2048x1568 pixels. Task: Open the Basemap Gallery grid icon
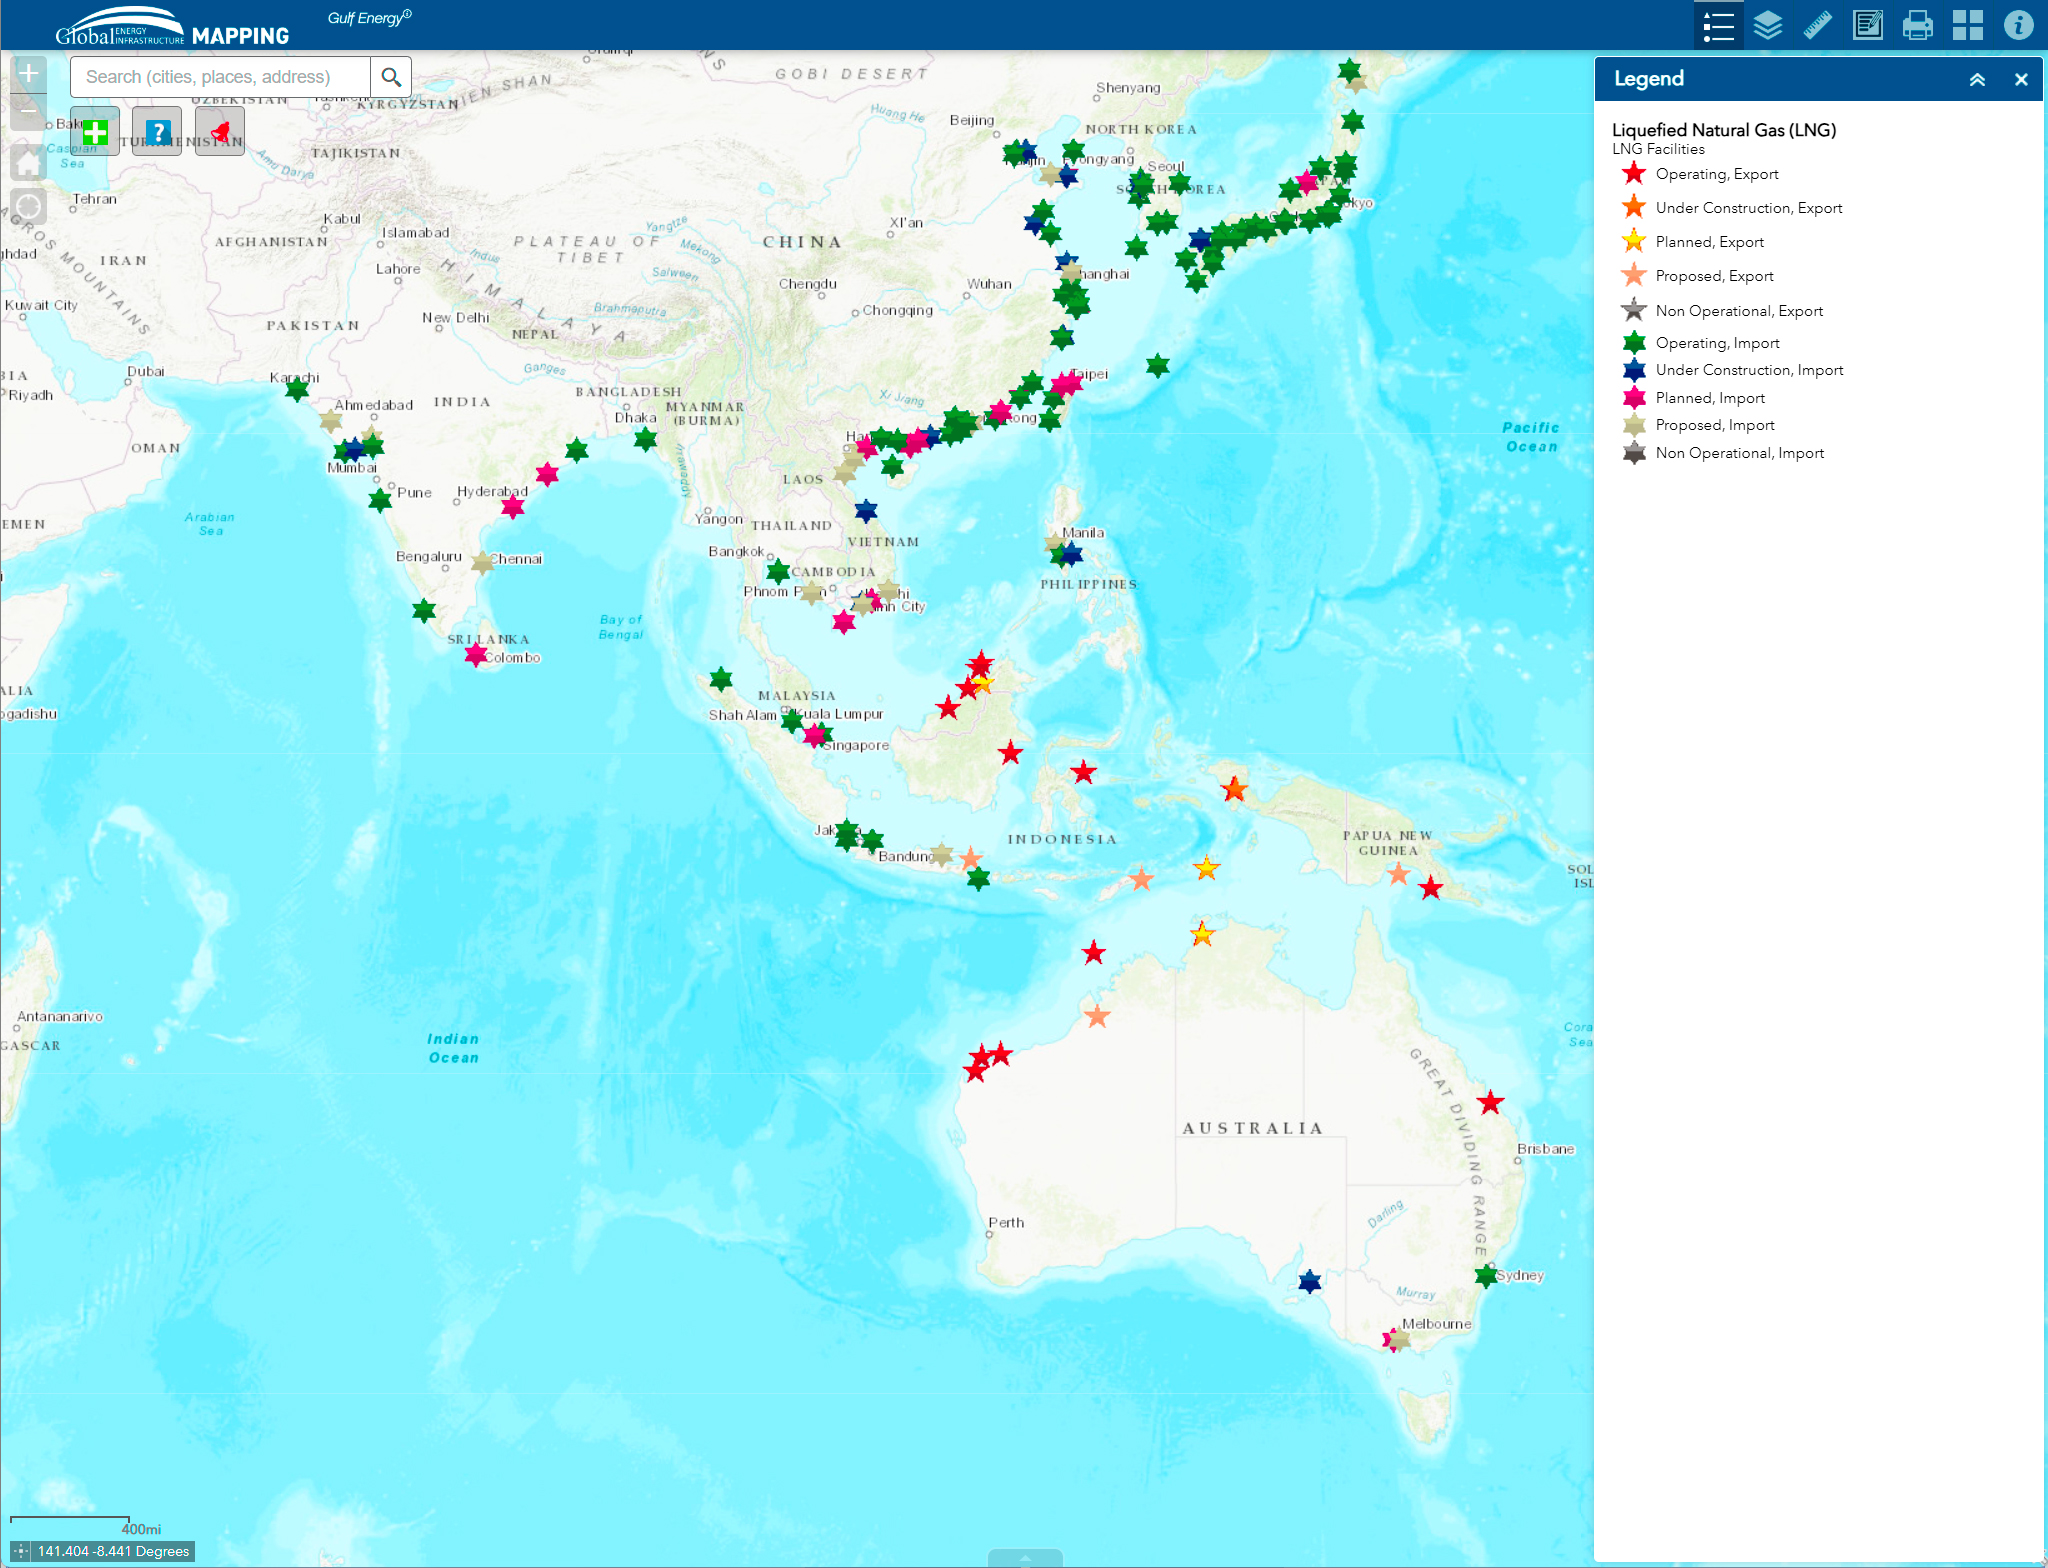pyautogui.click(x=1967, y=26)
